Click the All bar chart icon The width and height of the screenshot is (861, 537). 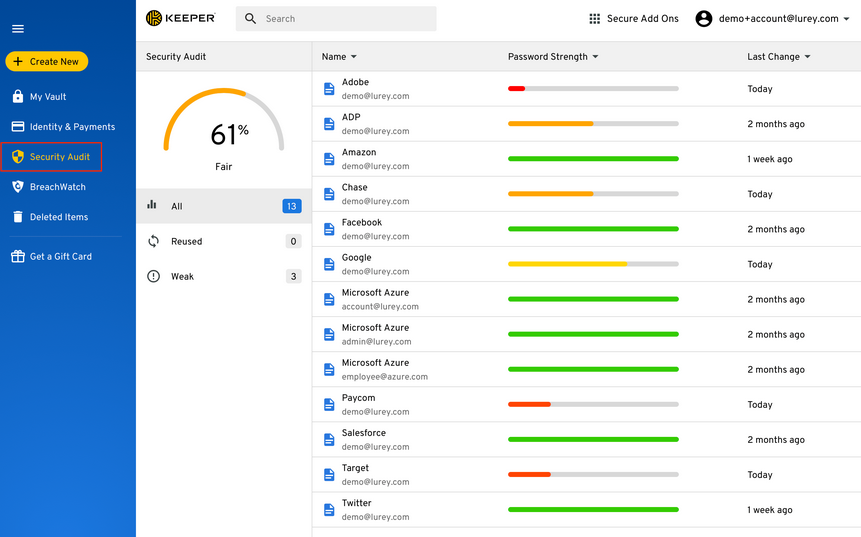click(x=152, y=205)
